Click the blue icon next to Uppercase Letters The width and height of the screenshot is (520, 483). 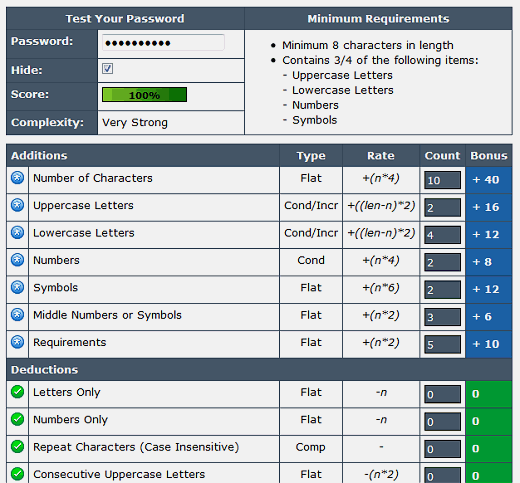coord(17,205)
